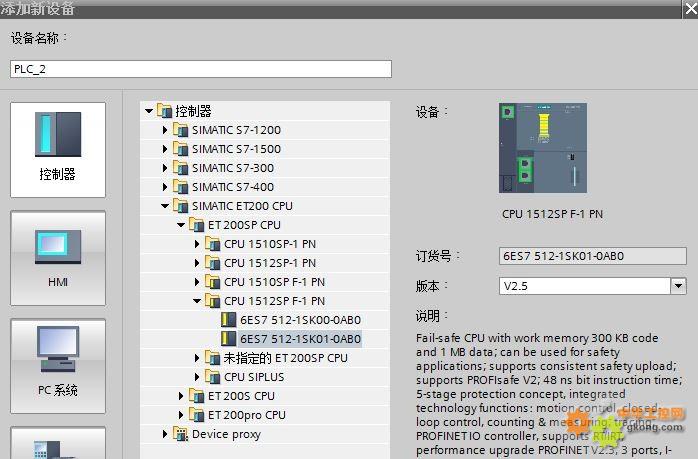This screenshot has width=698, height=459.
Task: Click the ET 200SP CPU folder icon
Action: pos(196,225)
